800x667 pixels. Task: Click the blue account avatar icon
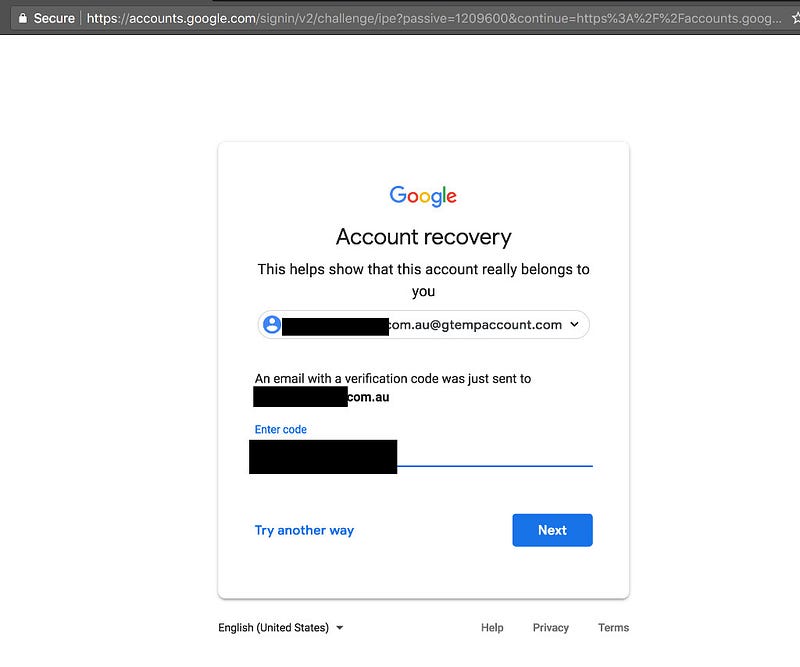pos(272,324)
